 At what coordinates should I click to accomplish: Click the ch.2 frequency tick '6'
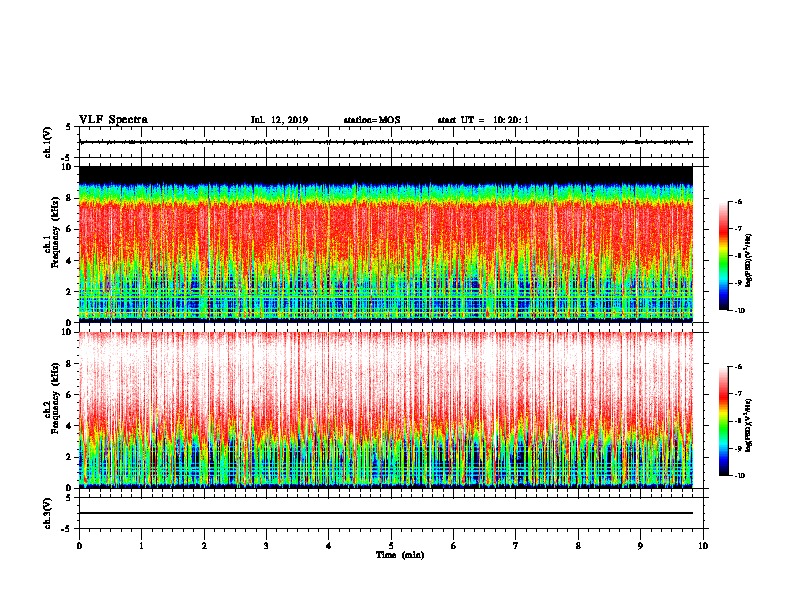pos(70,395)
